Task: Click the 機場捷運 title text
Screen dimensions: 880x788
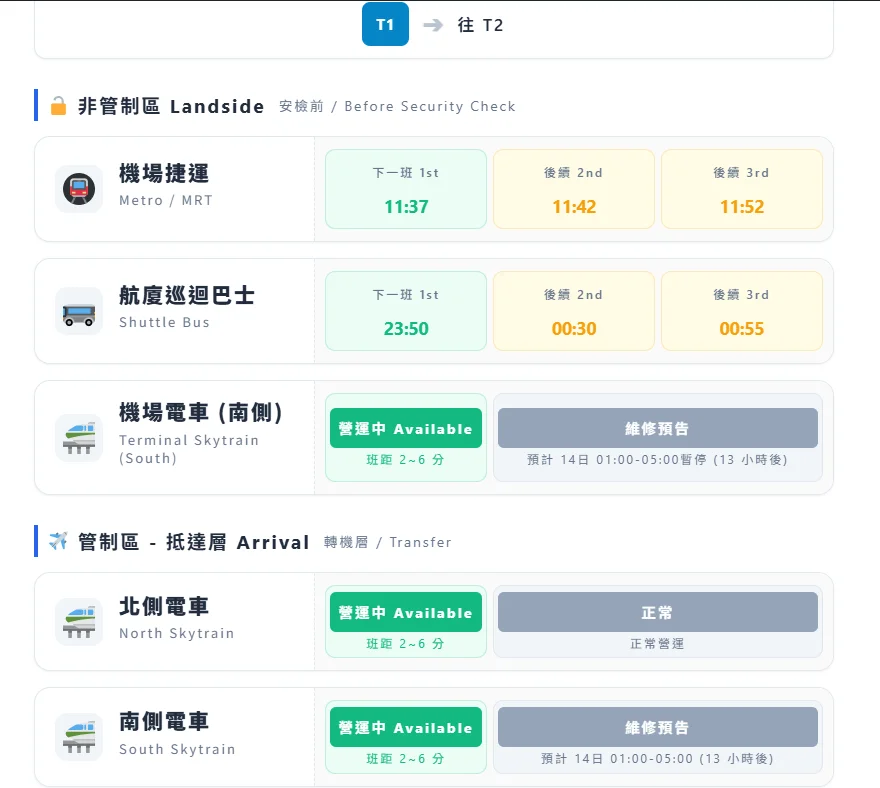Action: (x=164, y=173)
